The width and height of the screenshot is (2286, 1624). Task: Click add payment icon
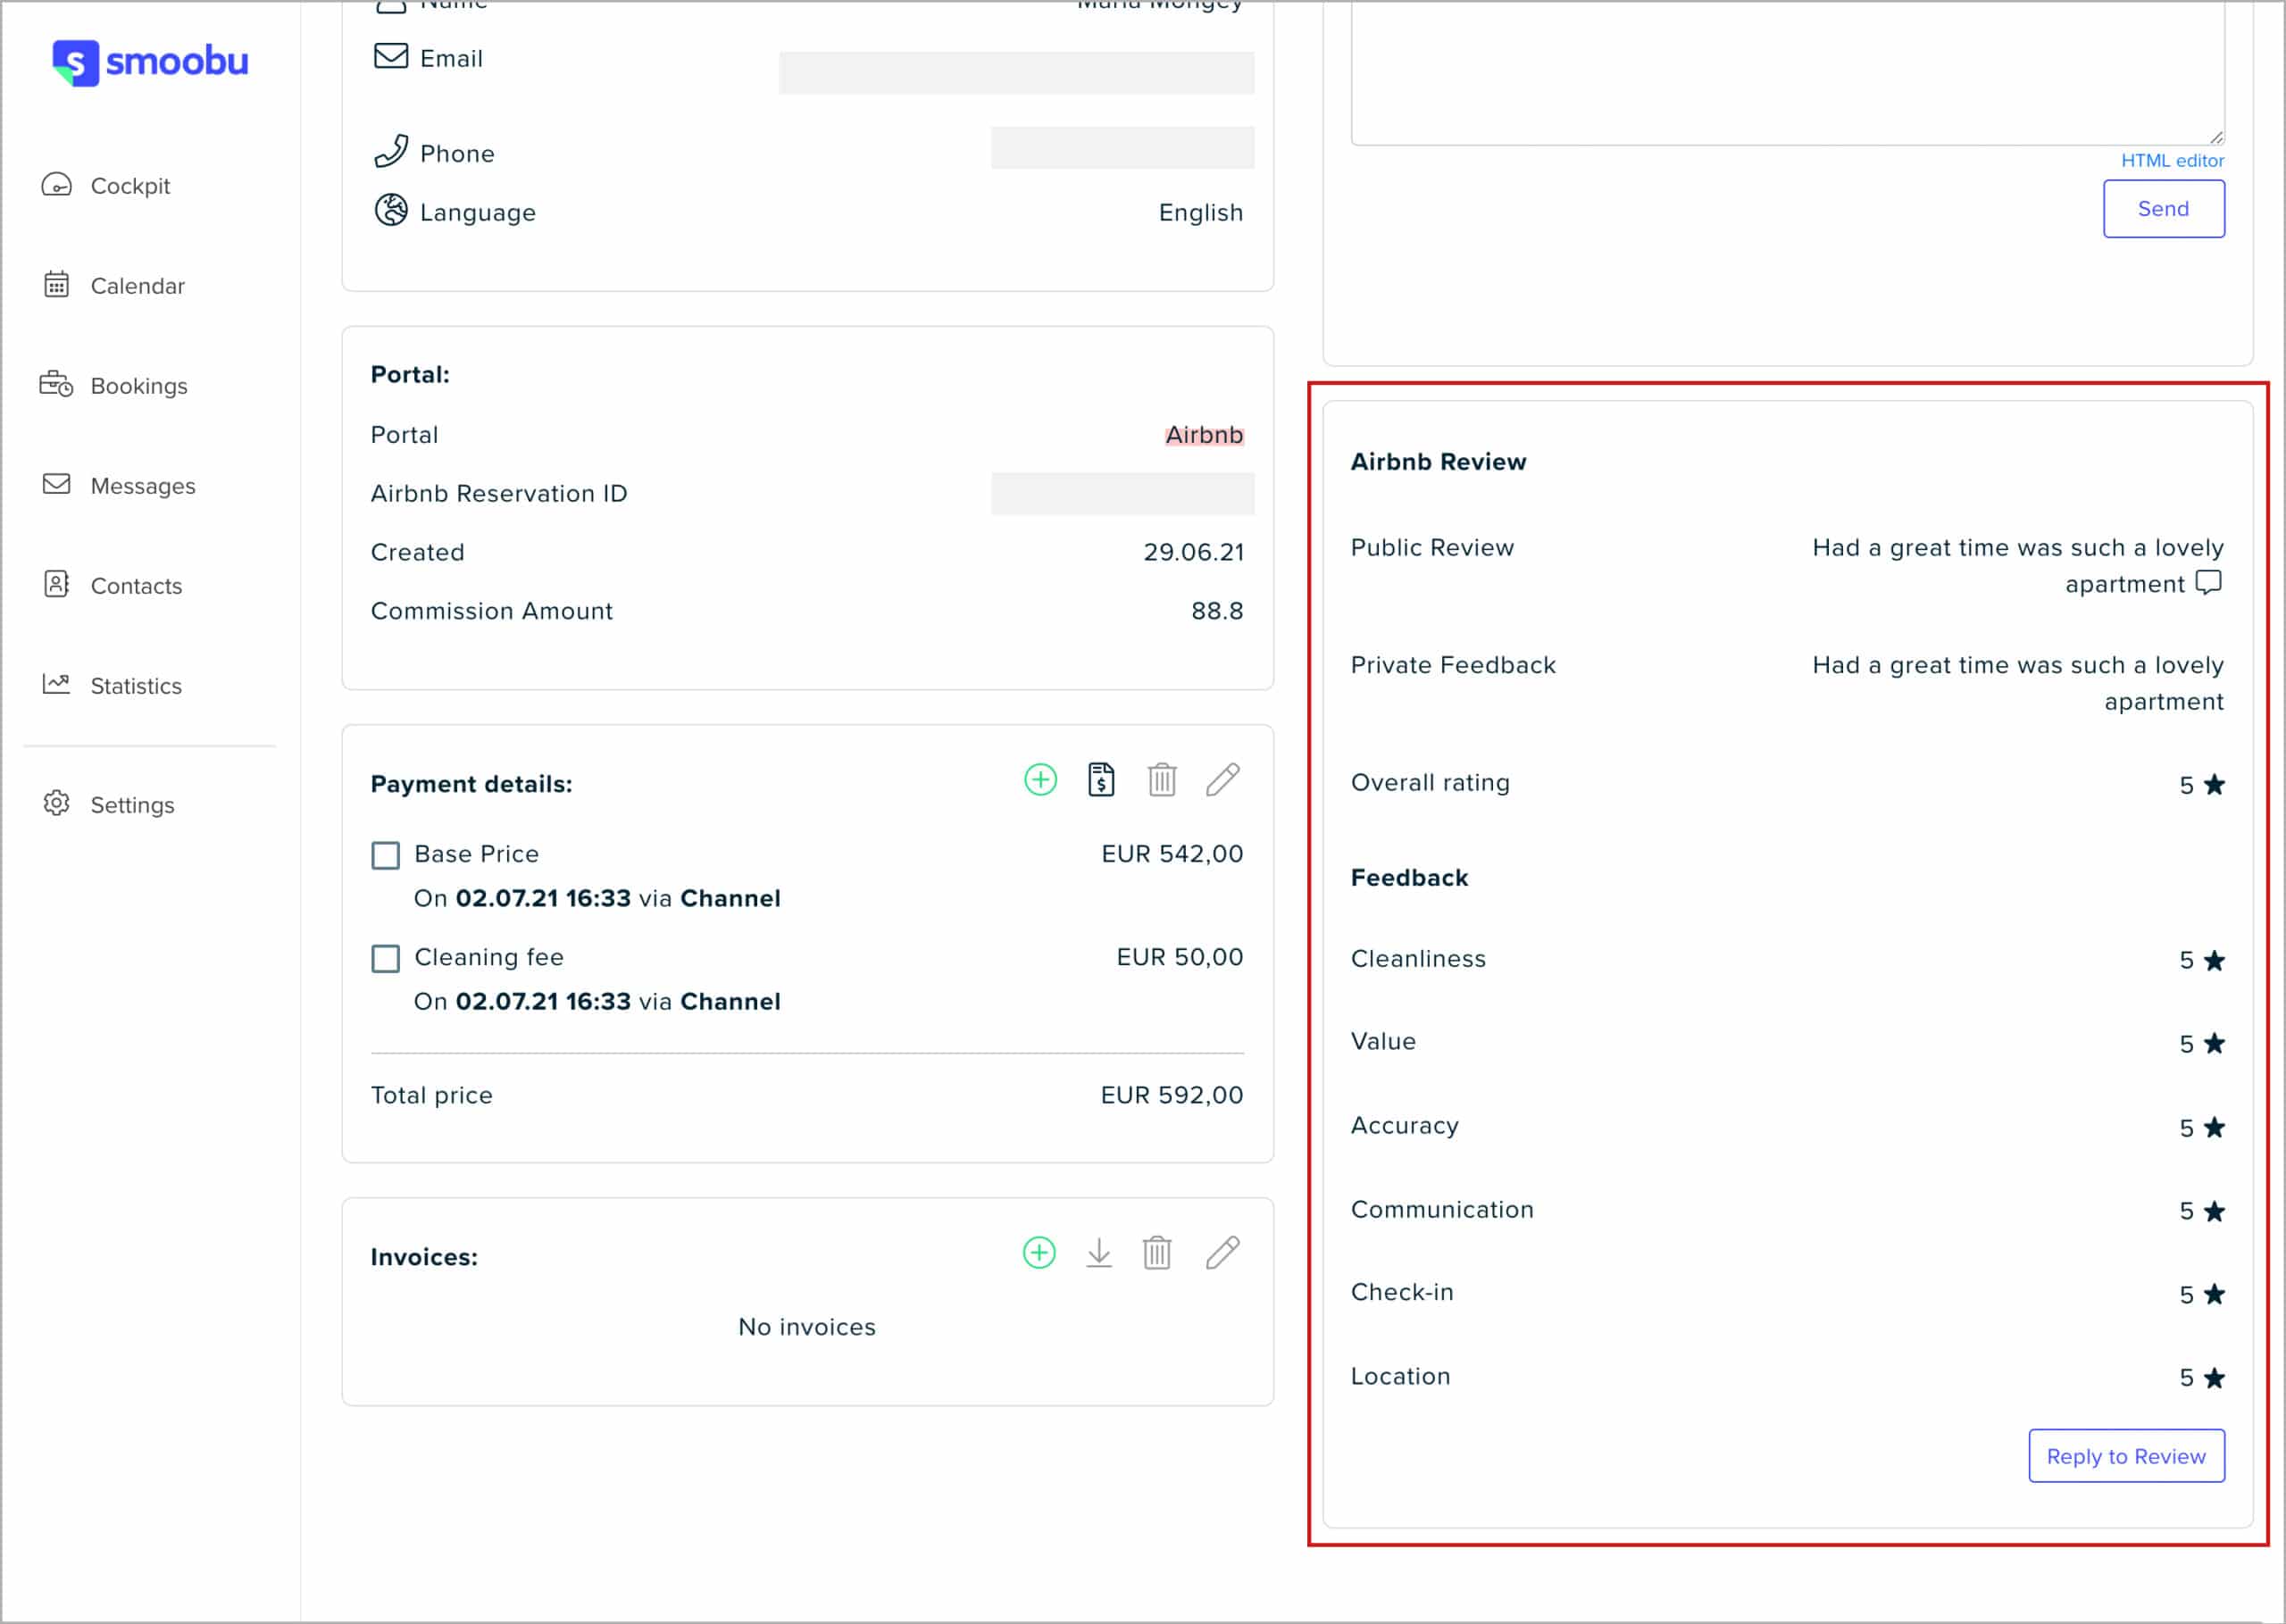point(1040,780)
